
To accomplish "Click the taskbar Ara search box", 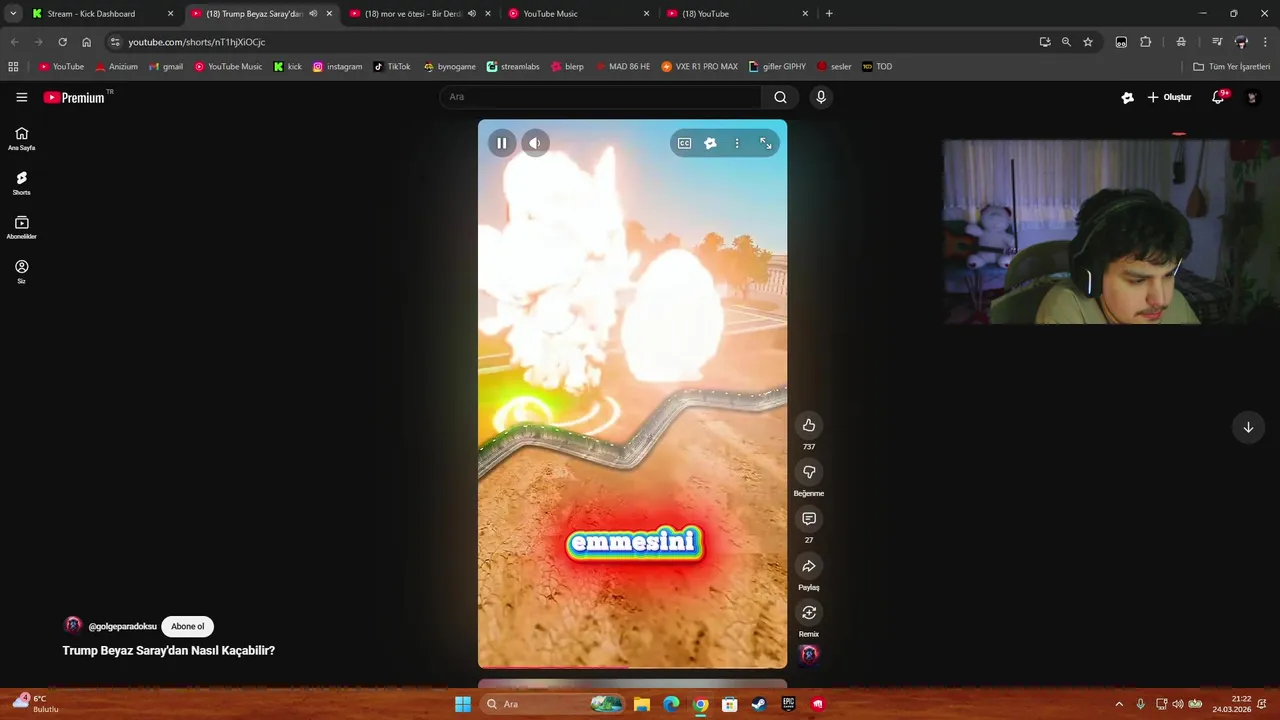I will tap(553, 704).
